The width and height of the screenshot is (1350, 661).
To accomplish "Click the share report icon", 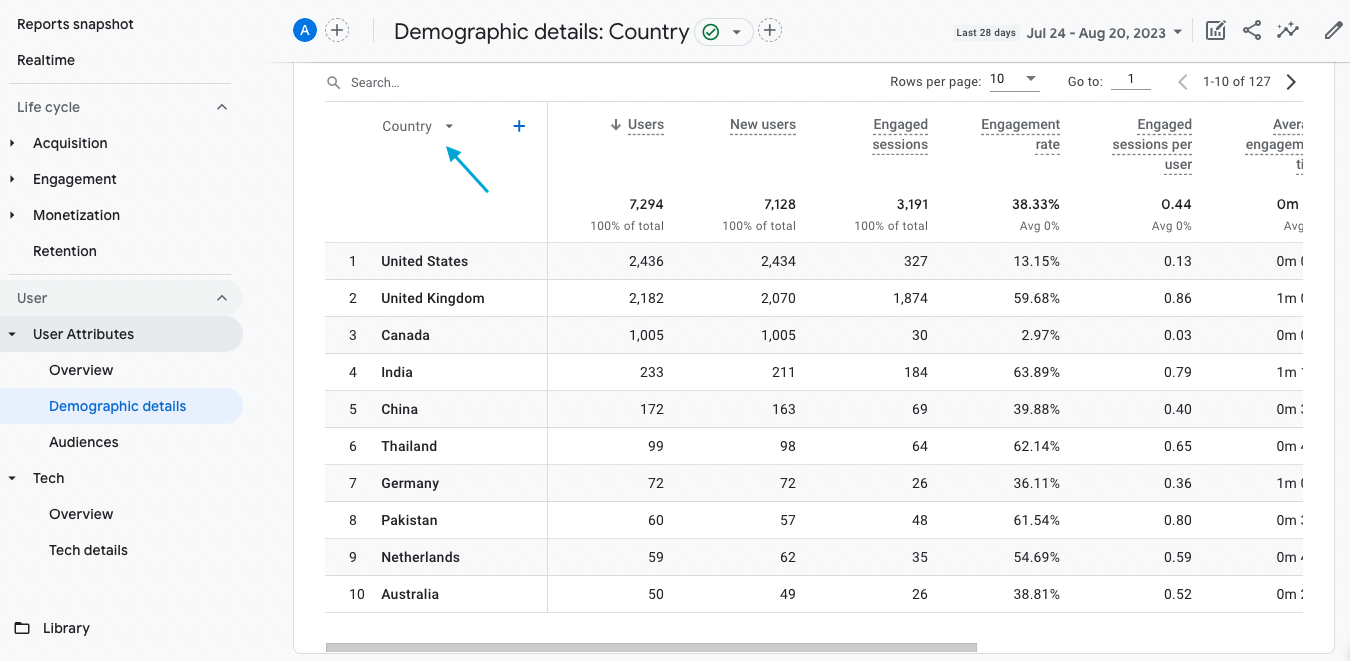I will pyautogui.click(x=1251, y=31).
